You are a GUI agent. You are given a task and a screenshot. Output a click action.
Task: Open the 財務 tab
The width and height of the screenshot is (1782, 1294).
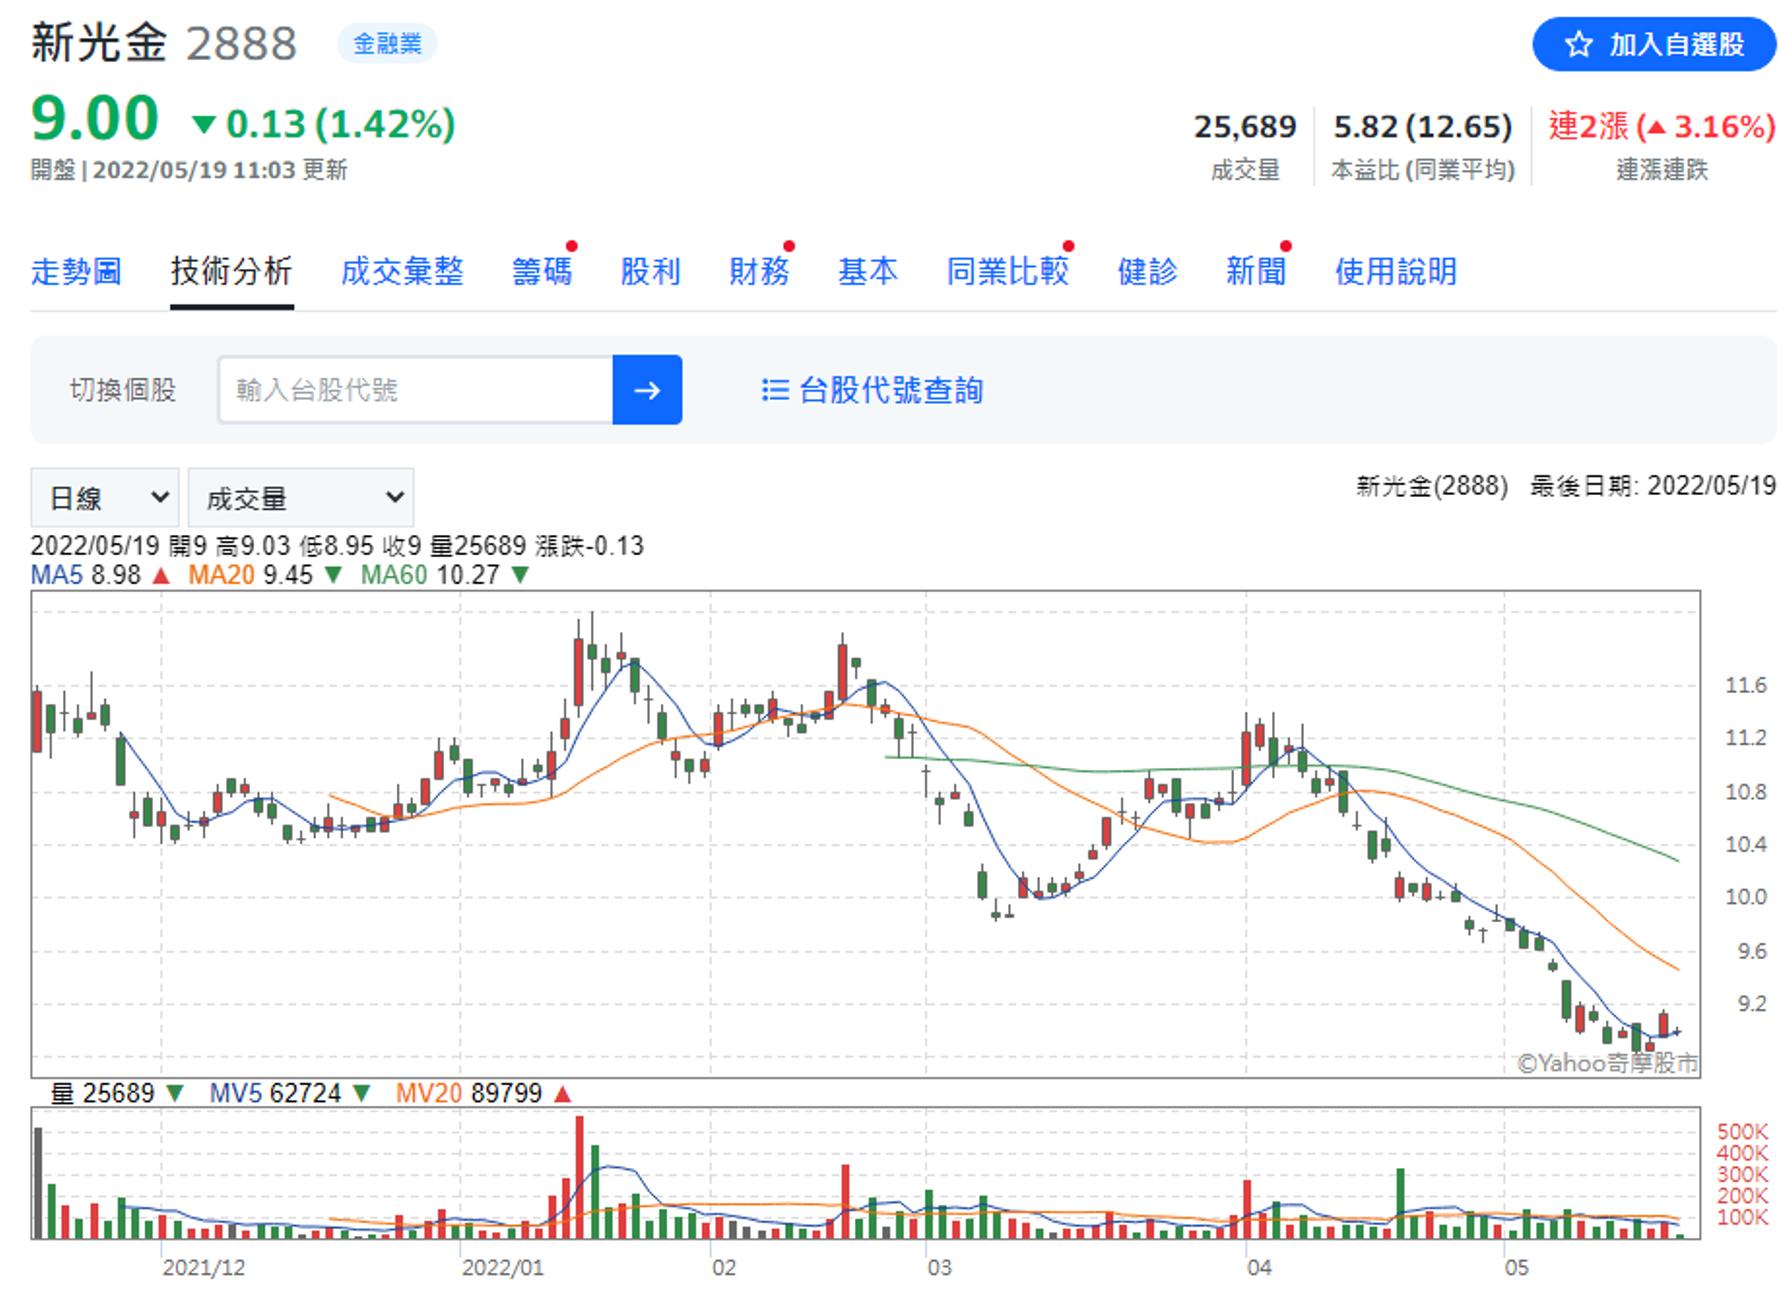(759, 271)
